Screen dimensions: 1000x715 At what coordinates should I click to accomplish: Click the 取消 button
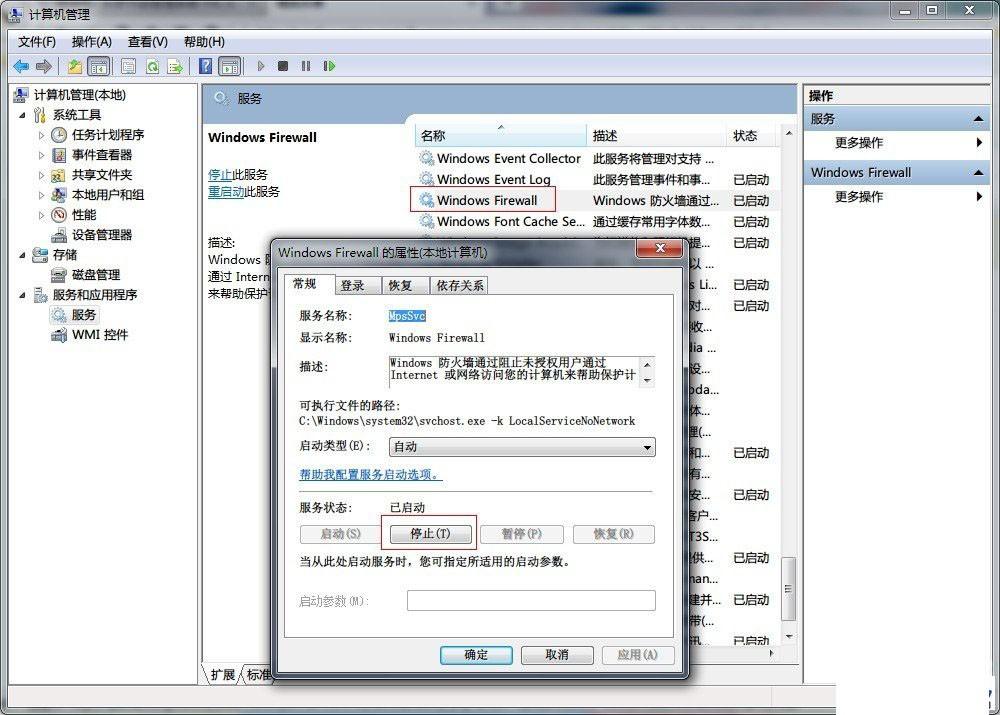tap(557, 654)
